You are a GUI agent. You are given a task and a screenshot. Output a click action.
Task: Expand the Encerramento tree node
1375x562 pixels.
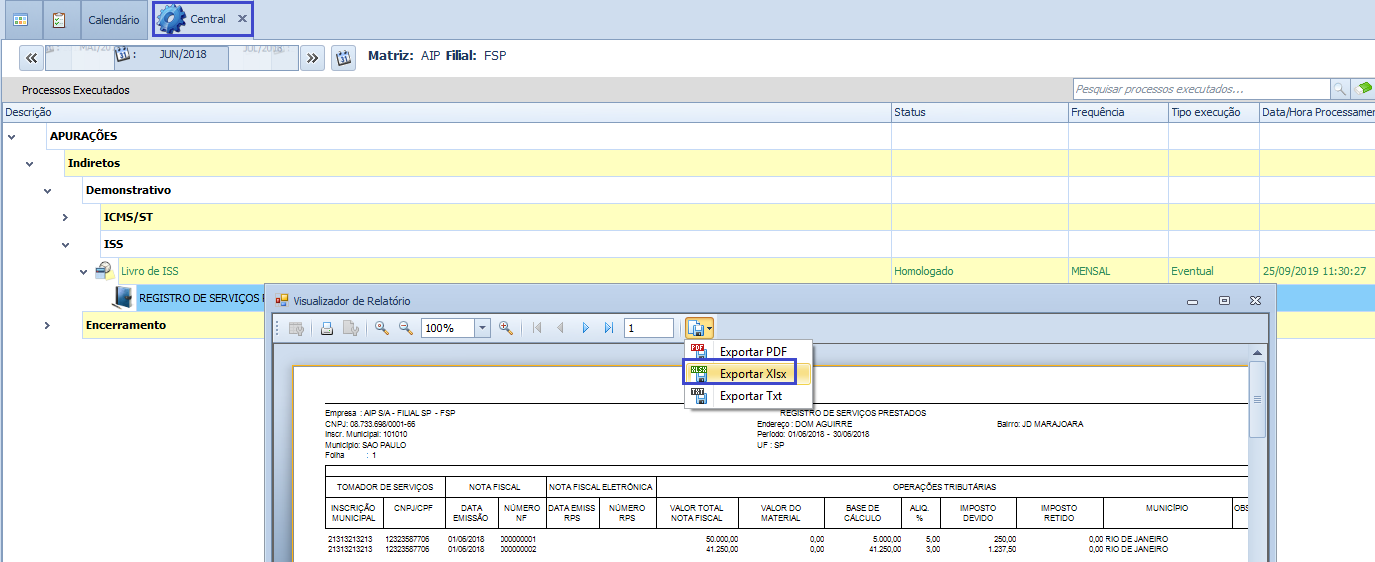48,325
